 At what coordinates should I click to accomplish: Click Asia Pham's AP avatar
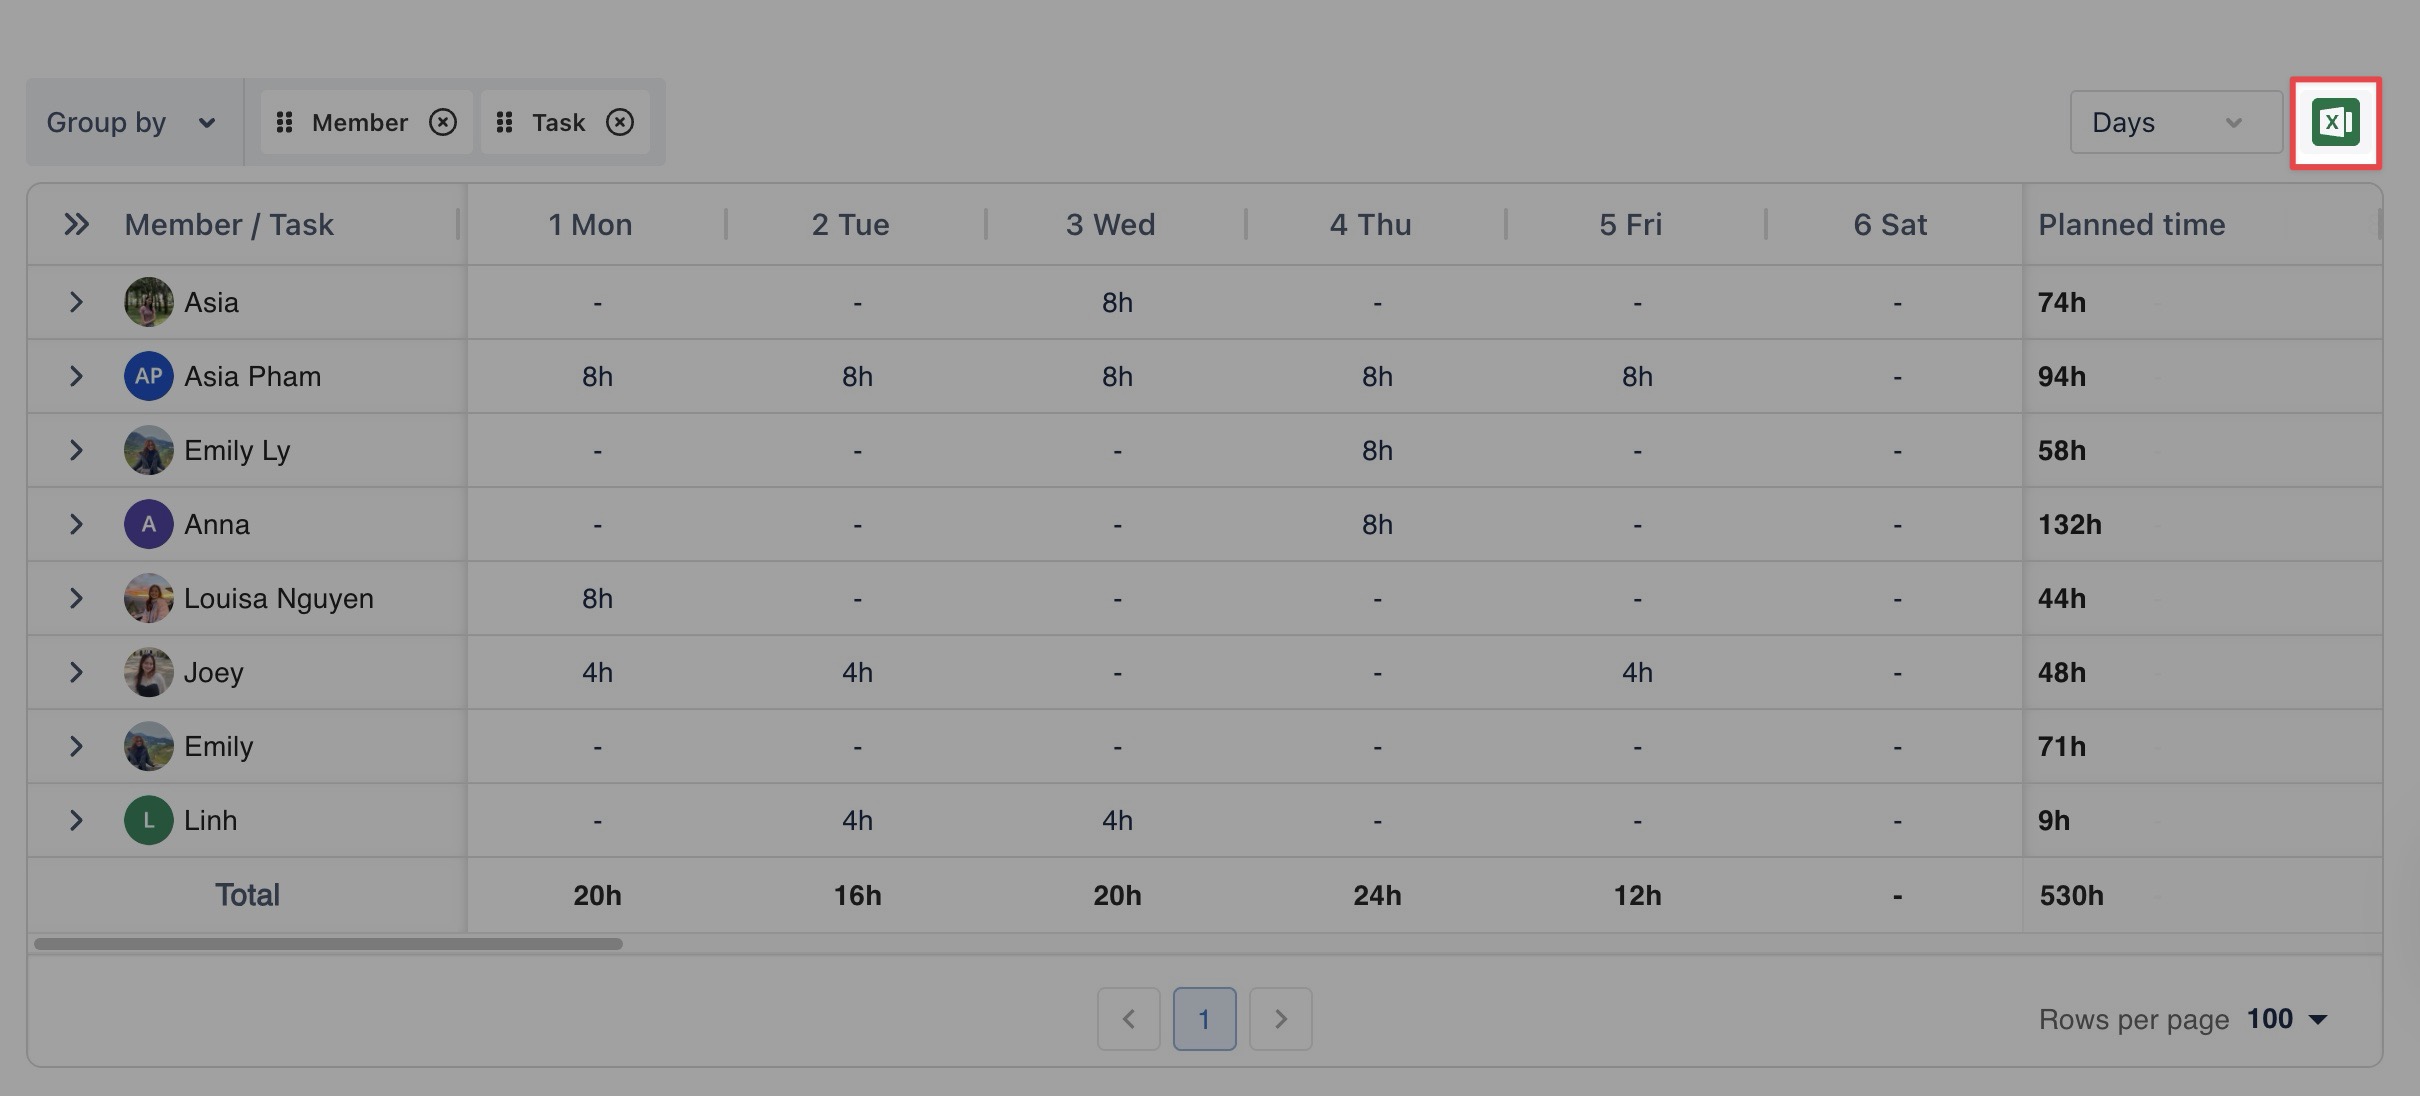pyautogui.click(x=148, y=376)
